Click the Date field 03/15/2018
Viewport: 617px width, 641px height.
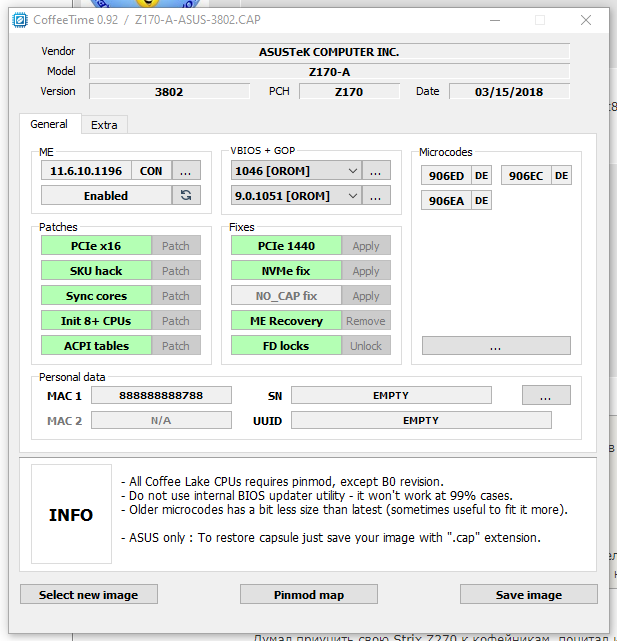point(509,91)
